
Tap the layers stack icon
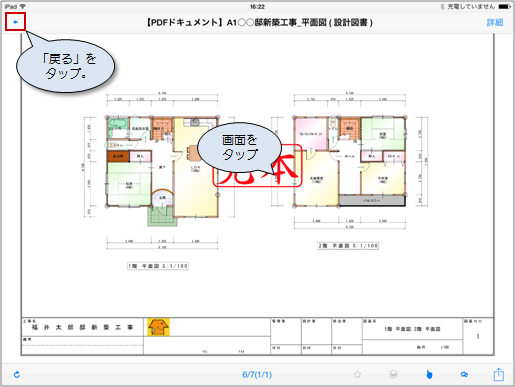pos(393,374)
